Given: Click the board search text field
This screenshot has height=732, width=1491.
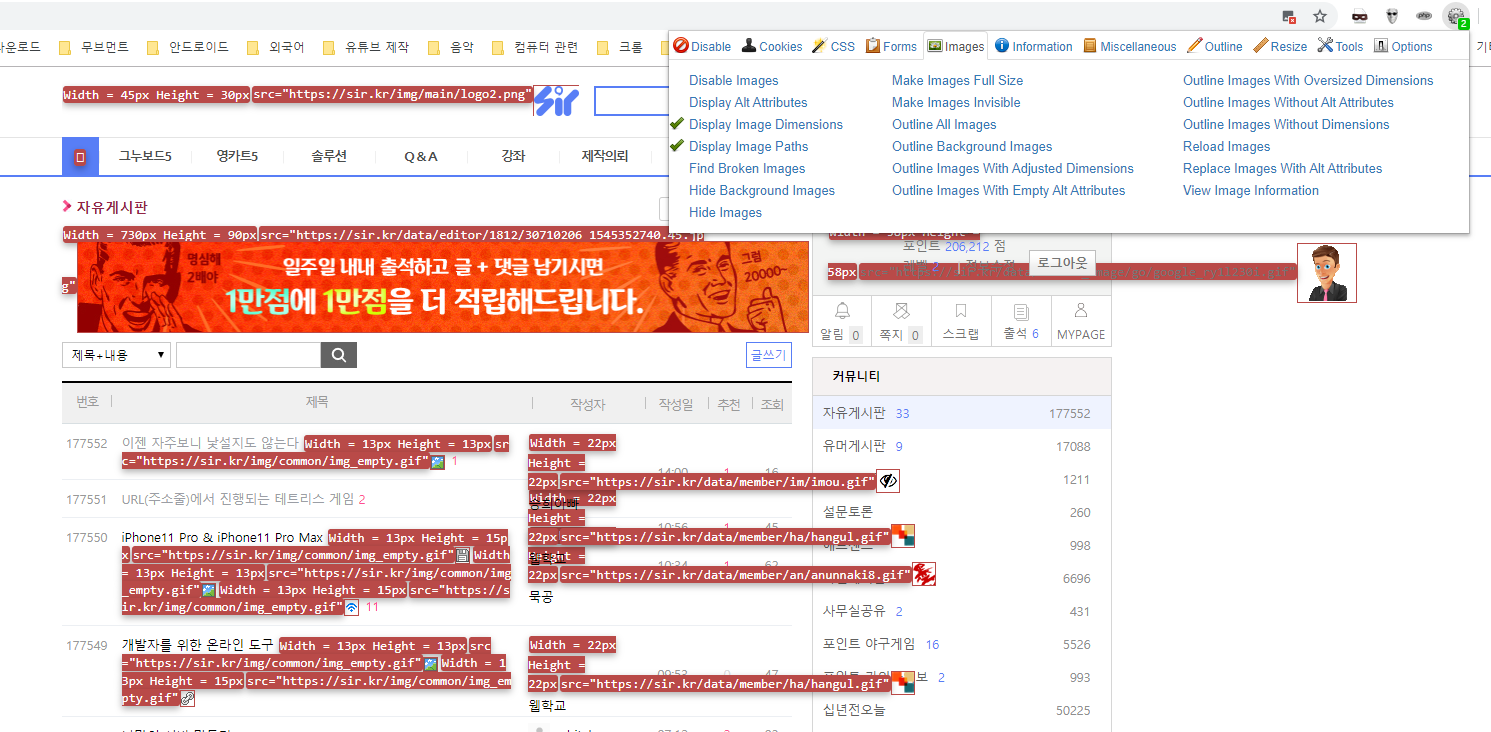Looking at the screenshot, I should point(248,355).
